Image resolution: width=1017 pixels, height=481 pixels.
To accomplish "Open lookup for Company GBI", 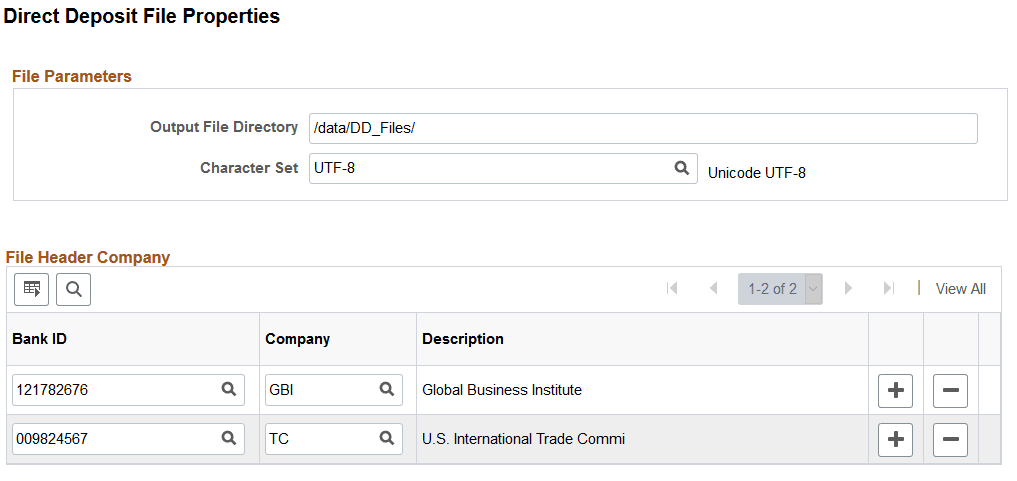I will pyautogui.click(x=386, y=390).
